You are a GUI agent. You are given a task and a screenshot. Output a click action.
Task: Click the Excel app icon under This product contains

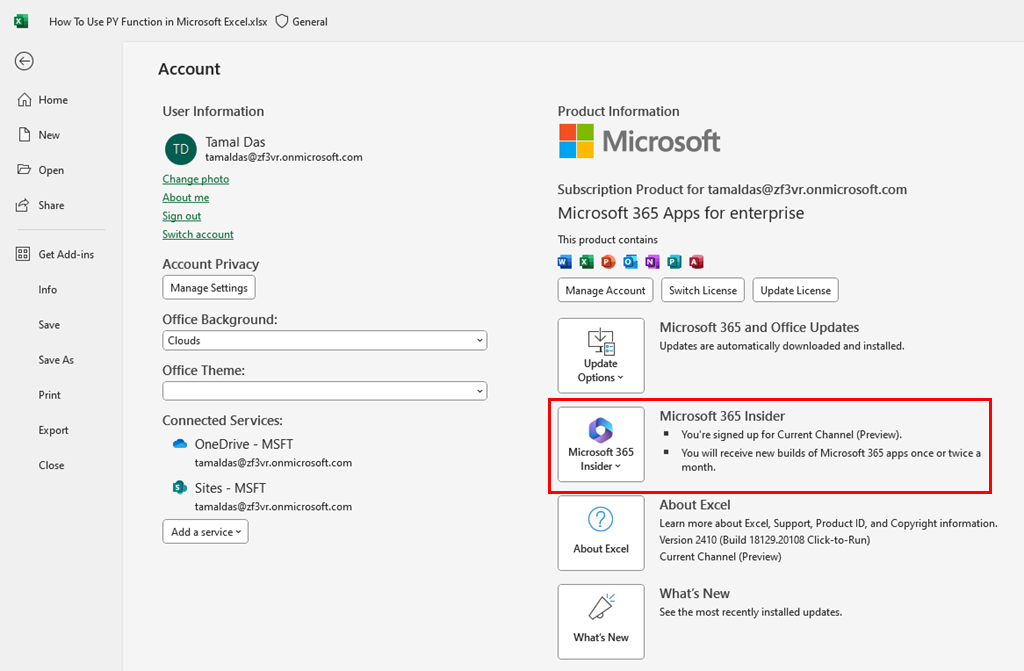tap(586, 262)
